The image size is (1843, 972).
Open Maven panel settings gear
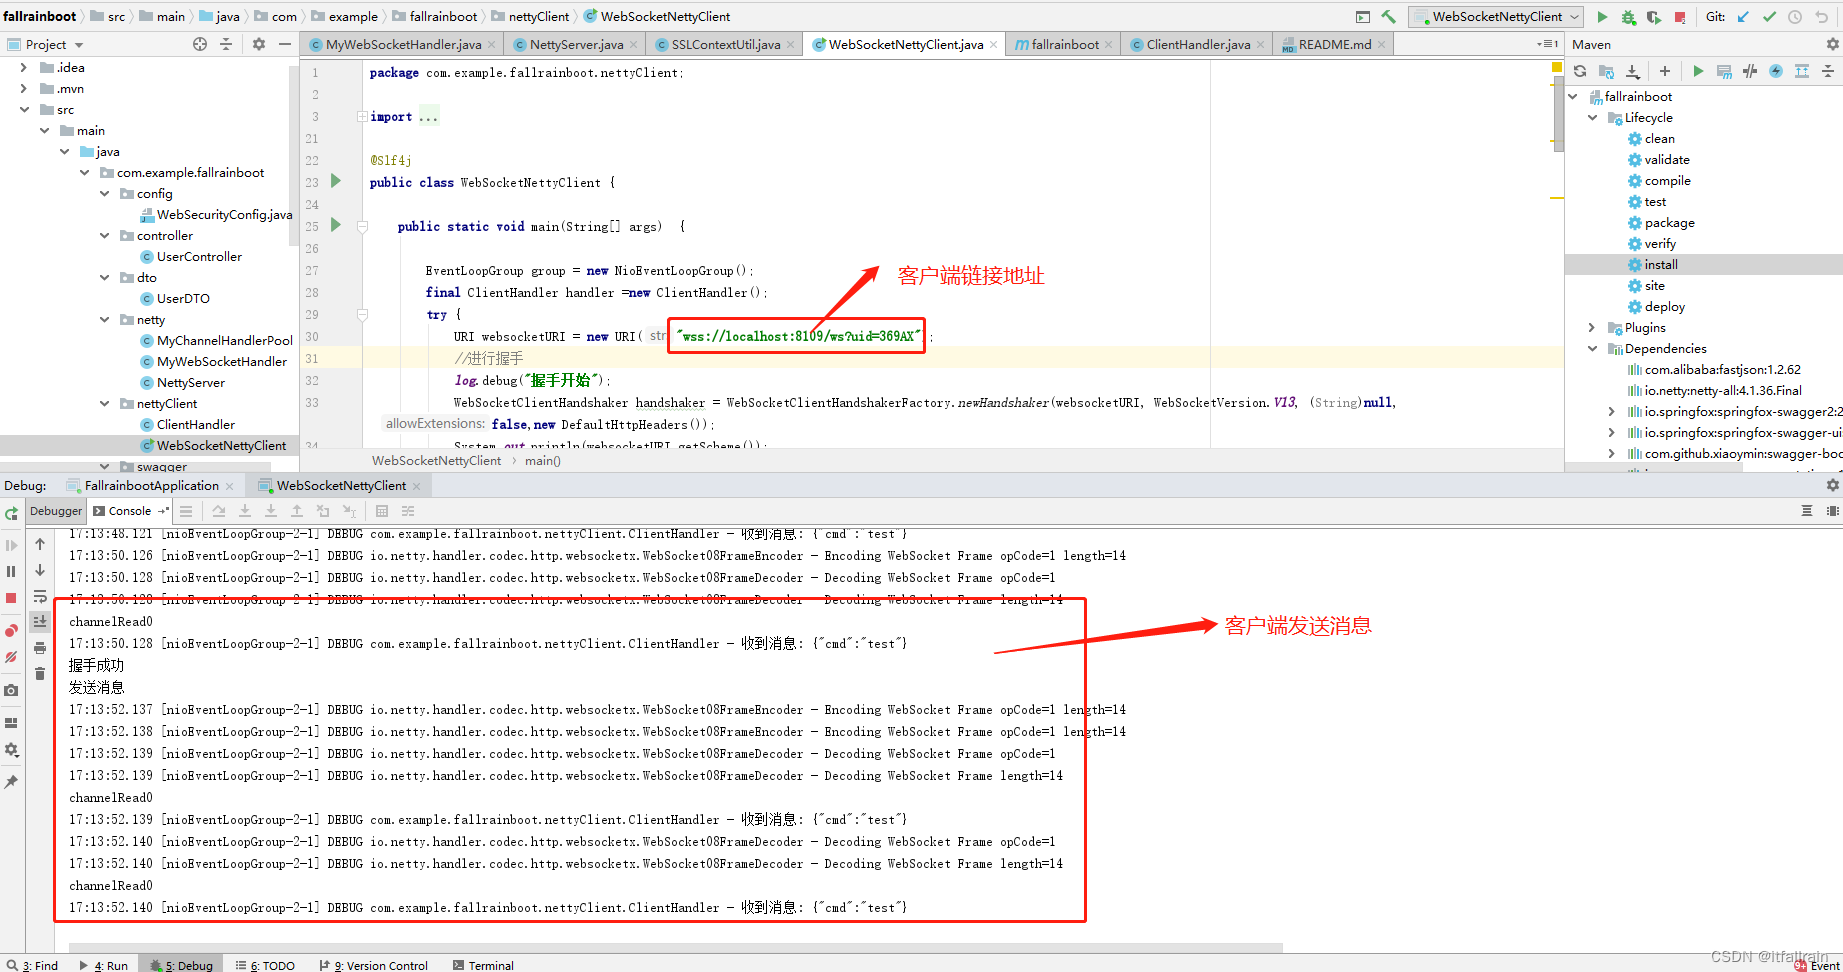coord(1833,44)
